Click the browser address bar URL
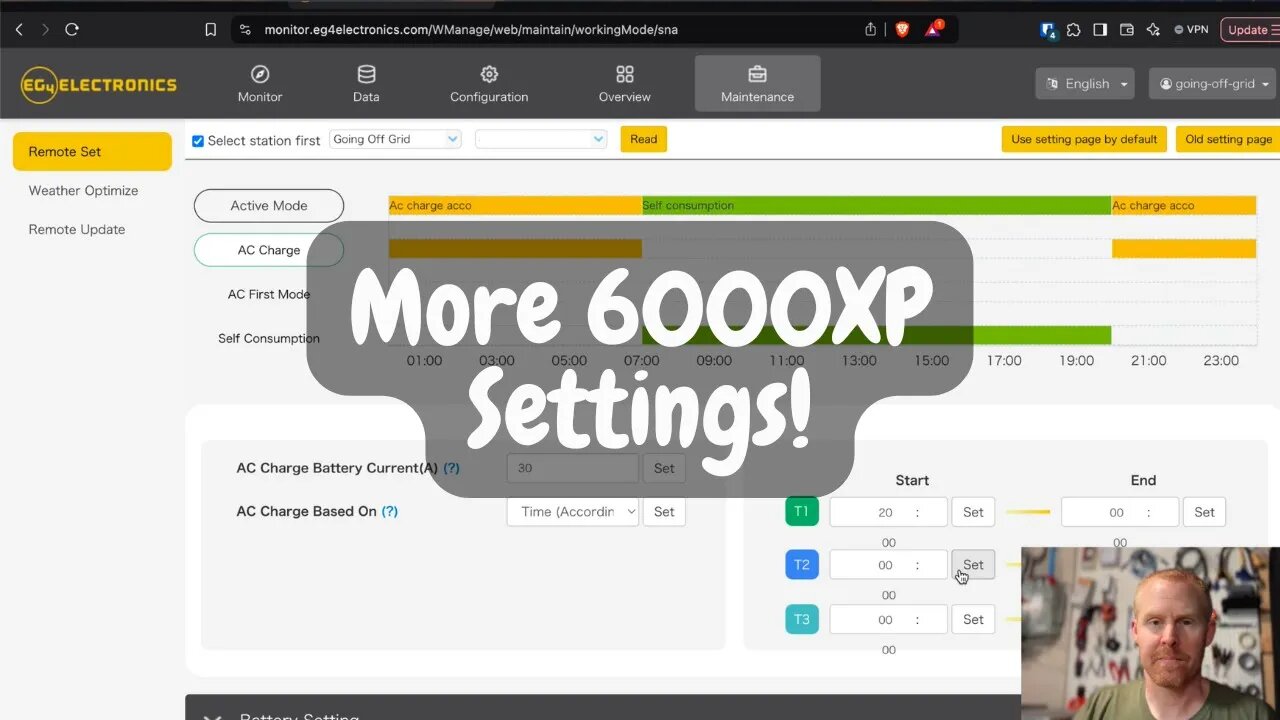The width and height of the screenshot is (1280, 720). click(x=471, y=30)
